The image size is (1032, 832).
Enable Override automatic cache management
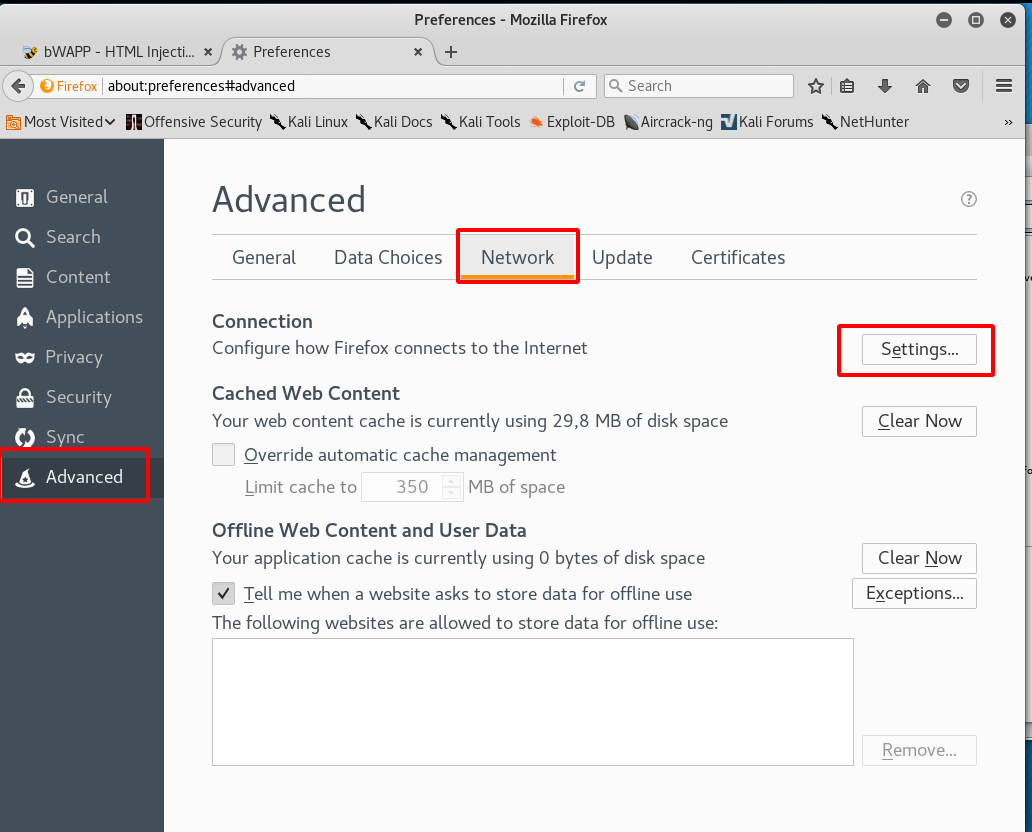tap(224, 455)
